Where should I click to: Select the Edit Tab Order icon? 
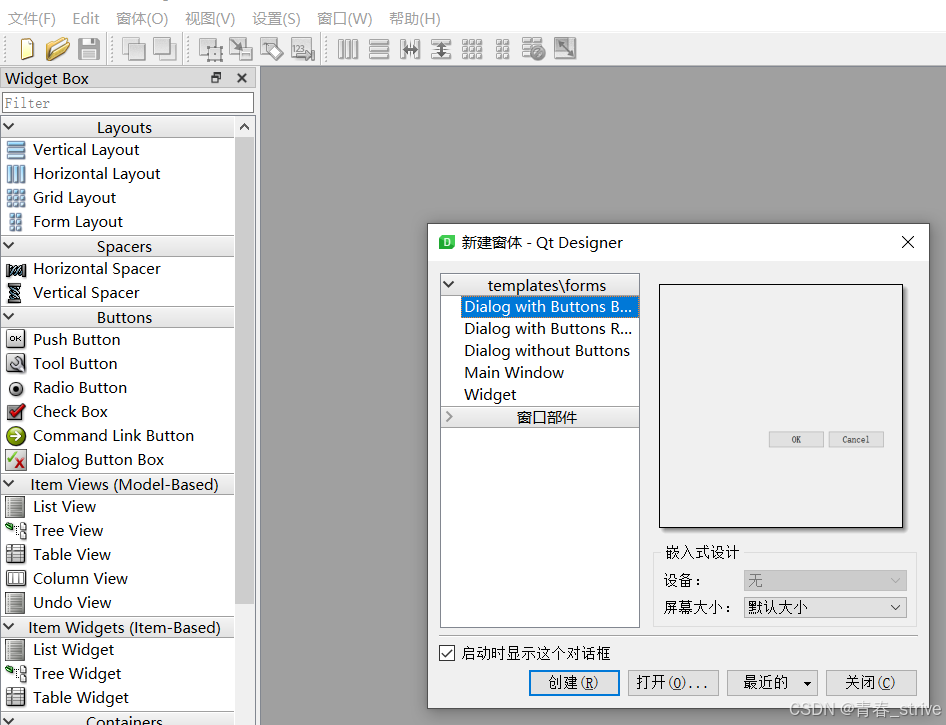302,49
